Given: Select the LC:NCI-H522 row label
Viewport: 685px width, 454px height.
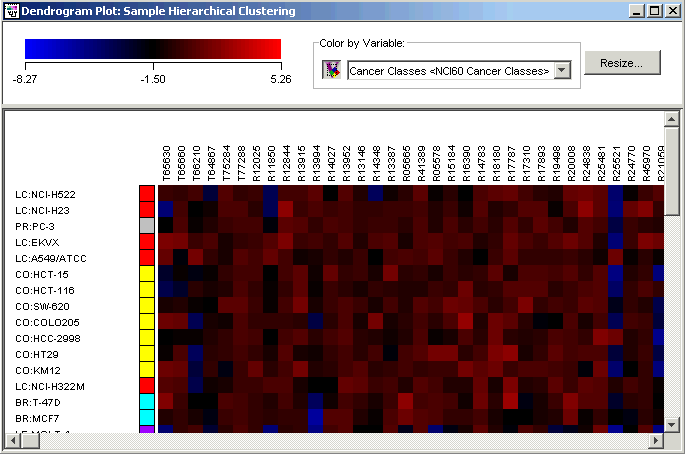Looking at the screenshot, I should click(45, 194).
